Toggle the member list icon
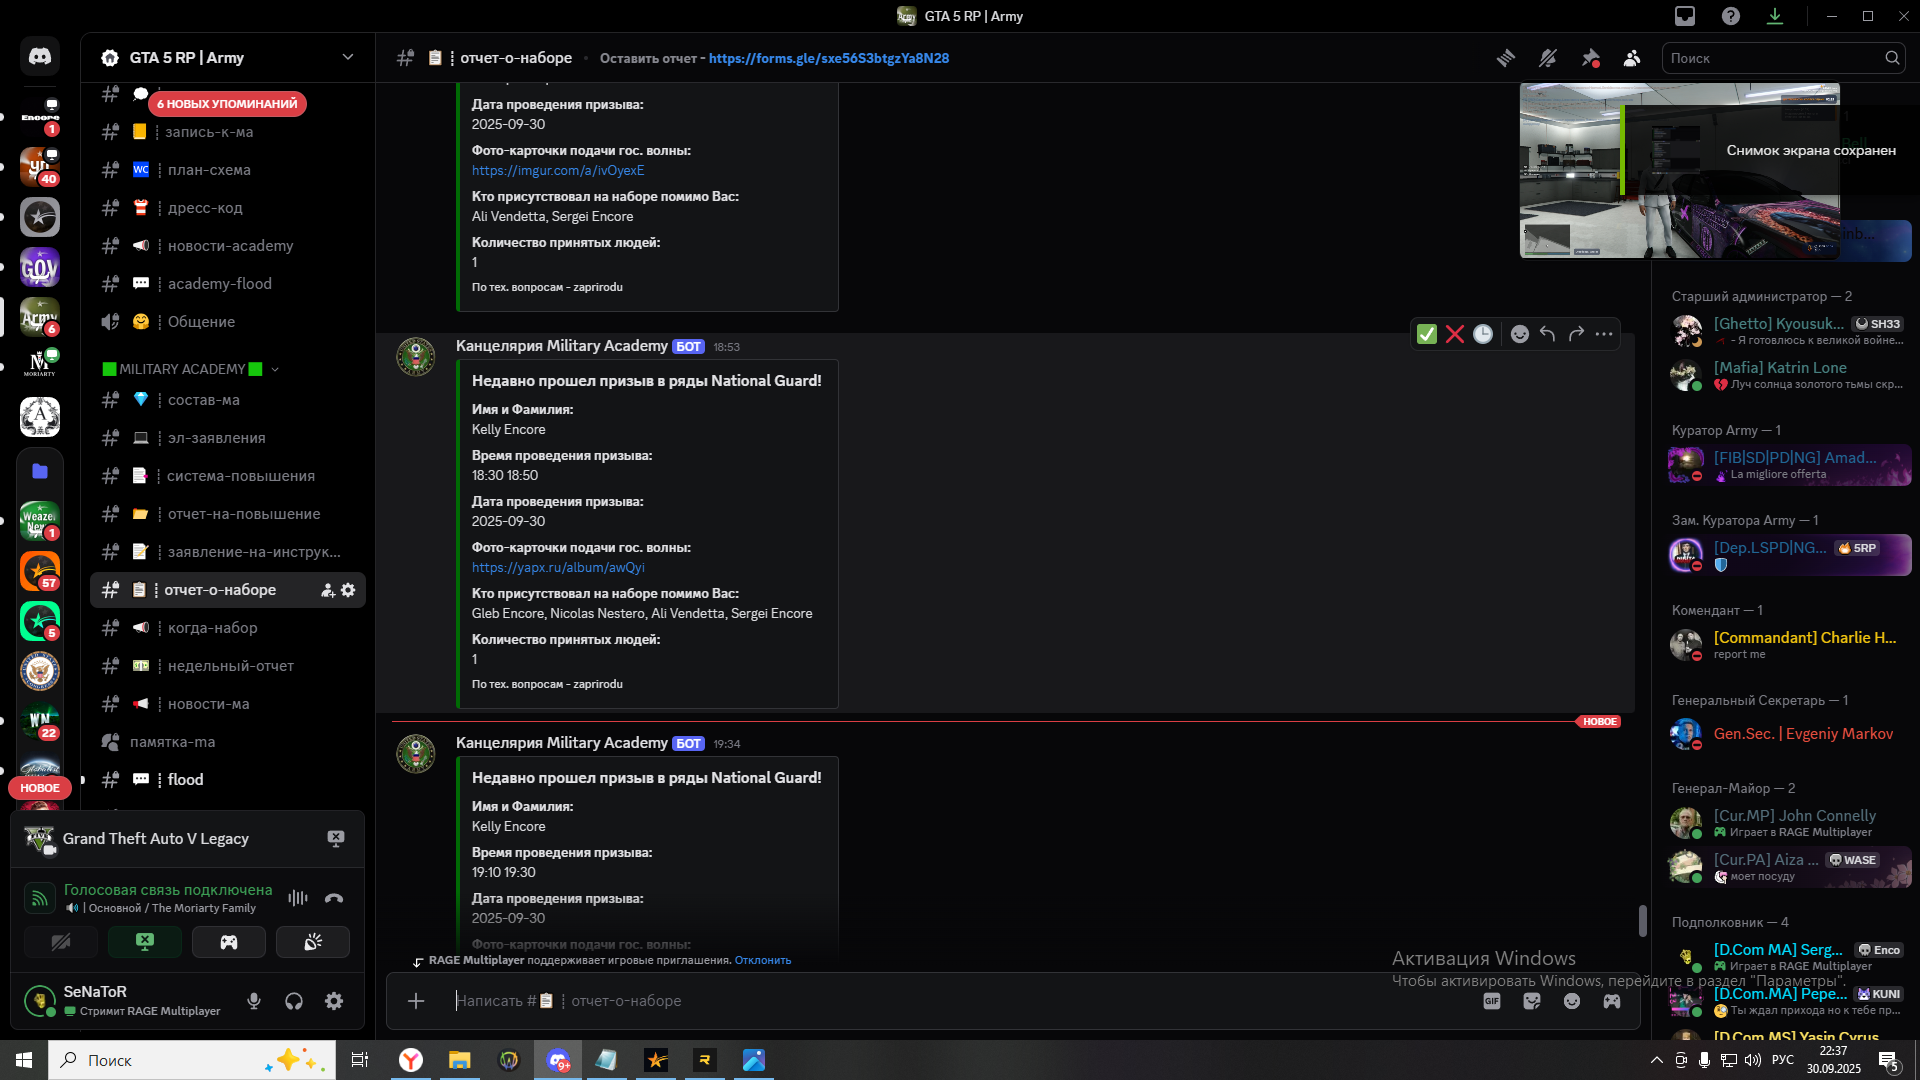Screen dimensions: 1920x1080 pos(1632,58)
